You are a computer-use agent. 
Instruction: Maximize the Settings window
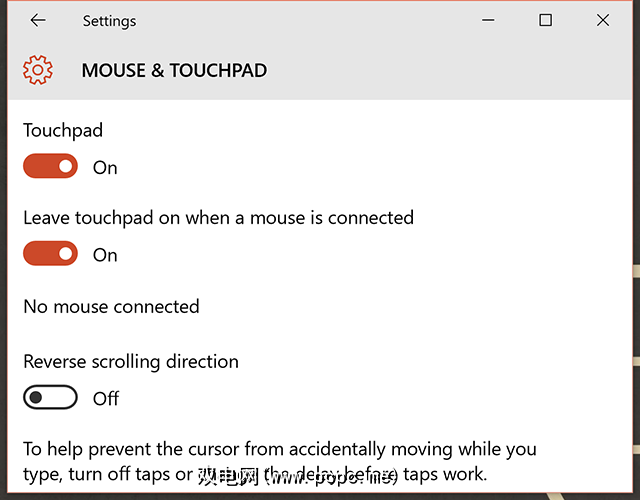point(545,20)
